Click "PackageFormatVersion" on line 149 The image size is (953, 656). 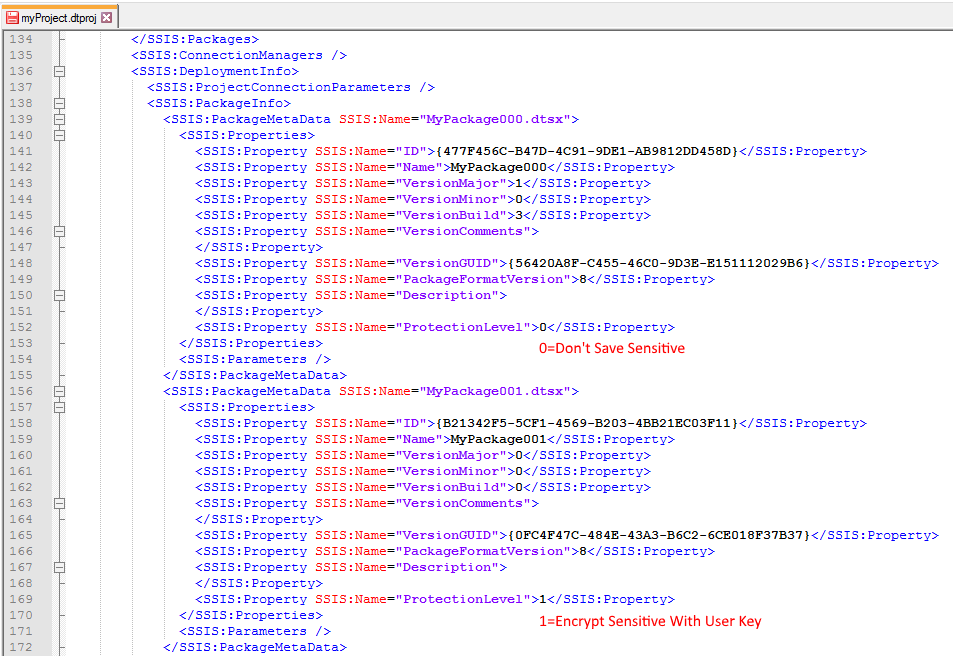coord(483,279)
